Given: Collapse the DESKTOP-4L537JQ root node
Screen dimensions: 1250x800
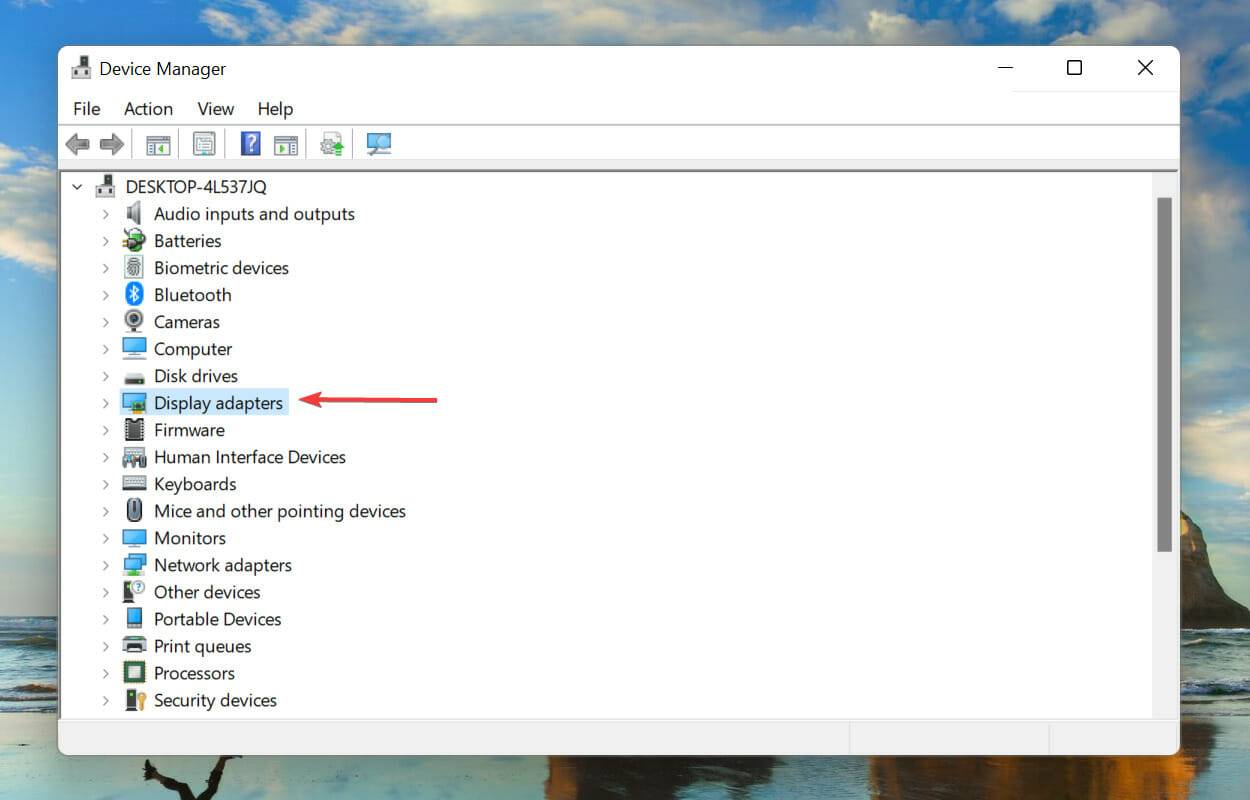Looking at the screenshot, I should pos(77,186).
